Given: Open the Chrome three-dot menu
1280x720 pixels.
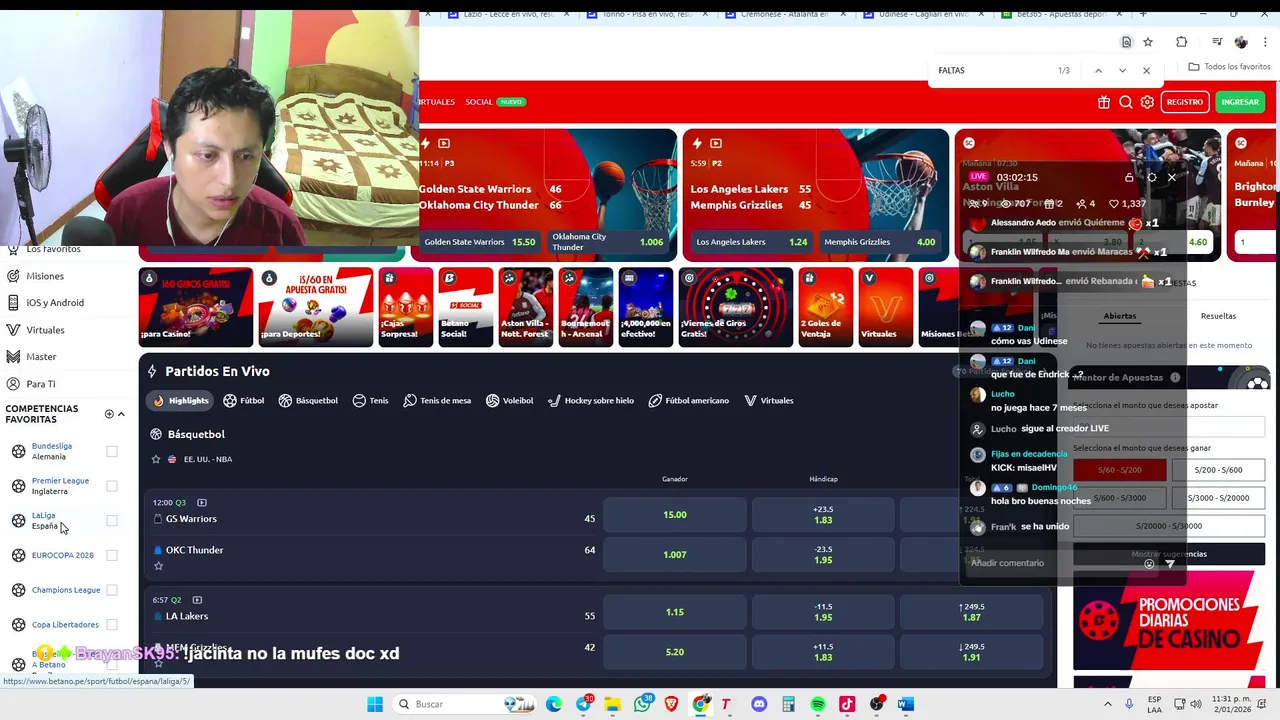Looking at the screenshot, I should point(1265,42).
